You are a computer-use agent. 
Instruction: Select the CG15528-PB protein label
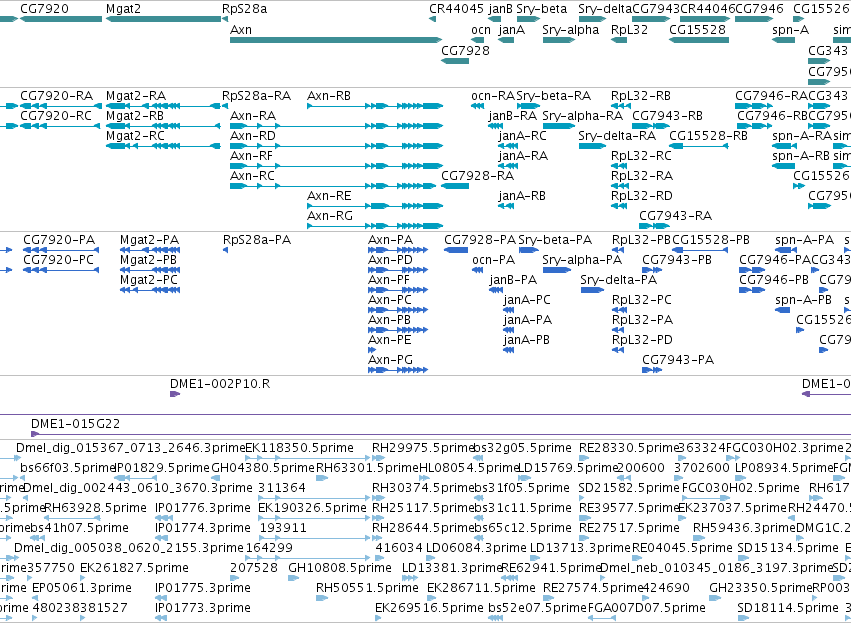coord(710,240)
